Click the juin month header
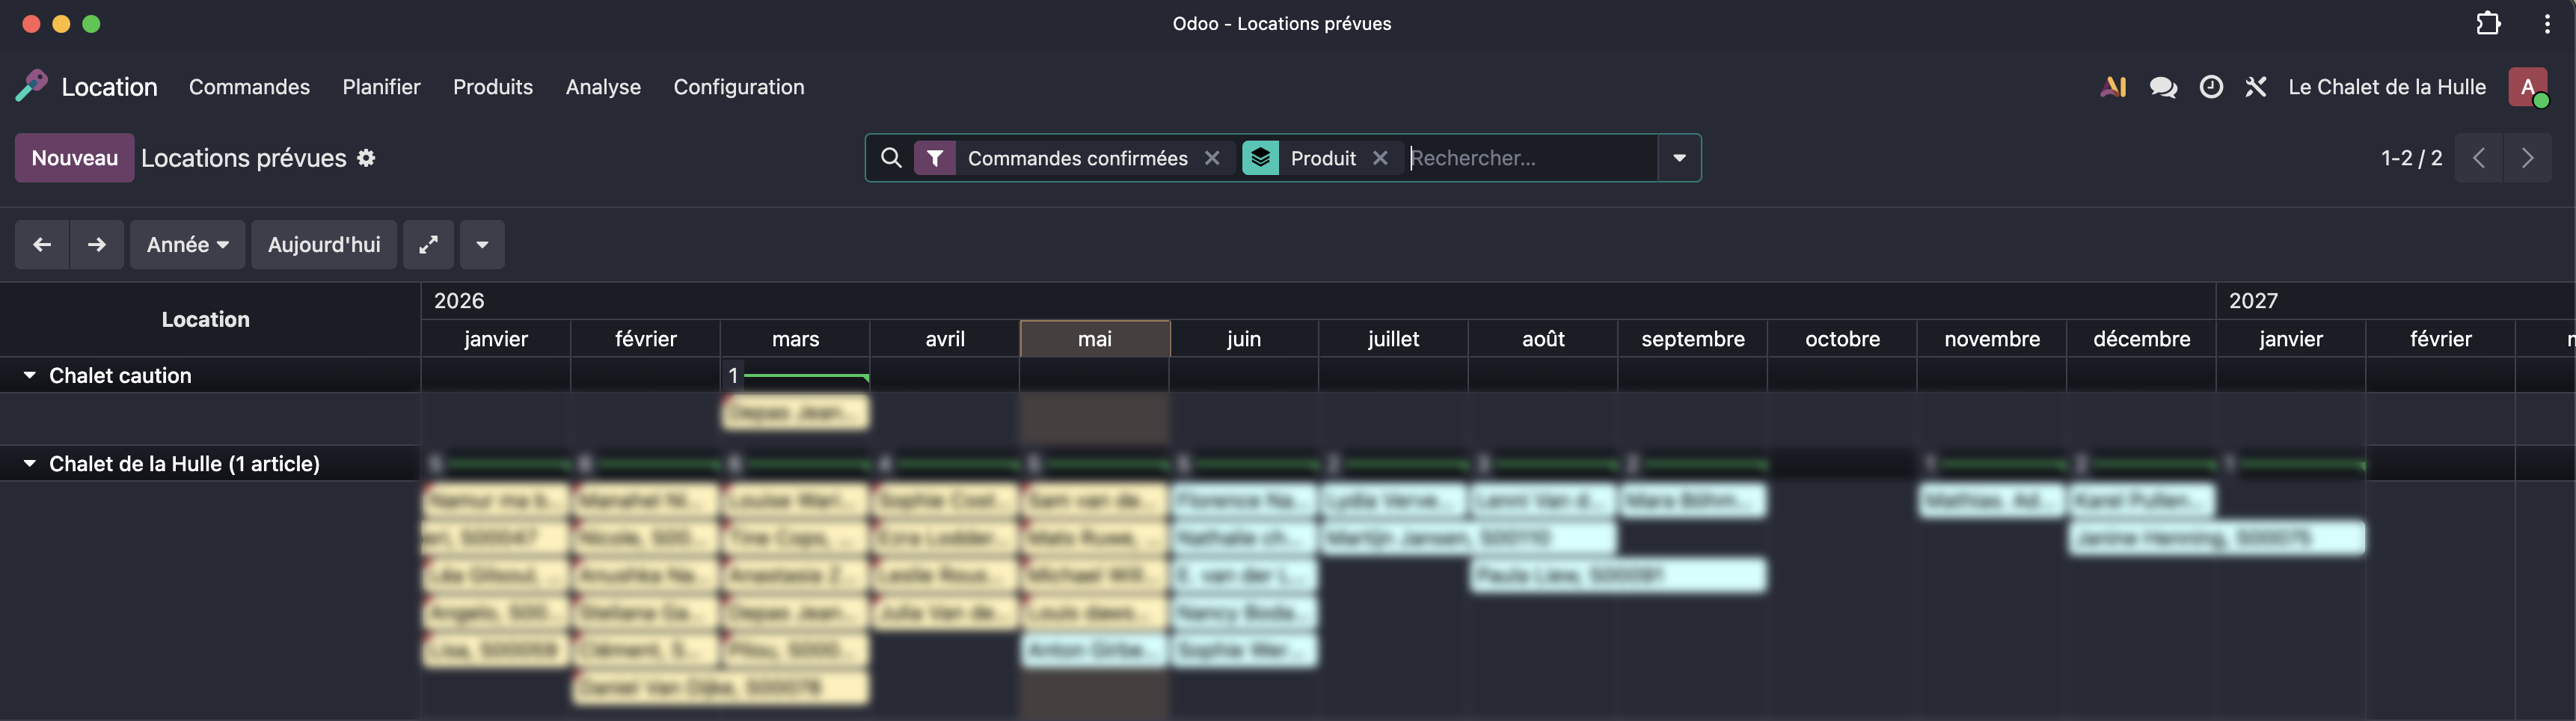Screen dimensions: 2576x721 [x=1244, y=339]
